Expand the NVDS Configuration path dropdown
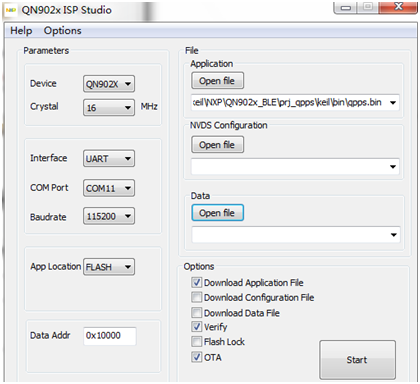 coord(393,166)
